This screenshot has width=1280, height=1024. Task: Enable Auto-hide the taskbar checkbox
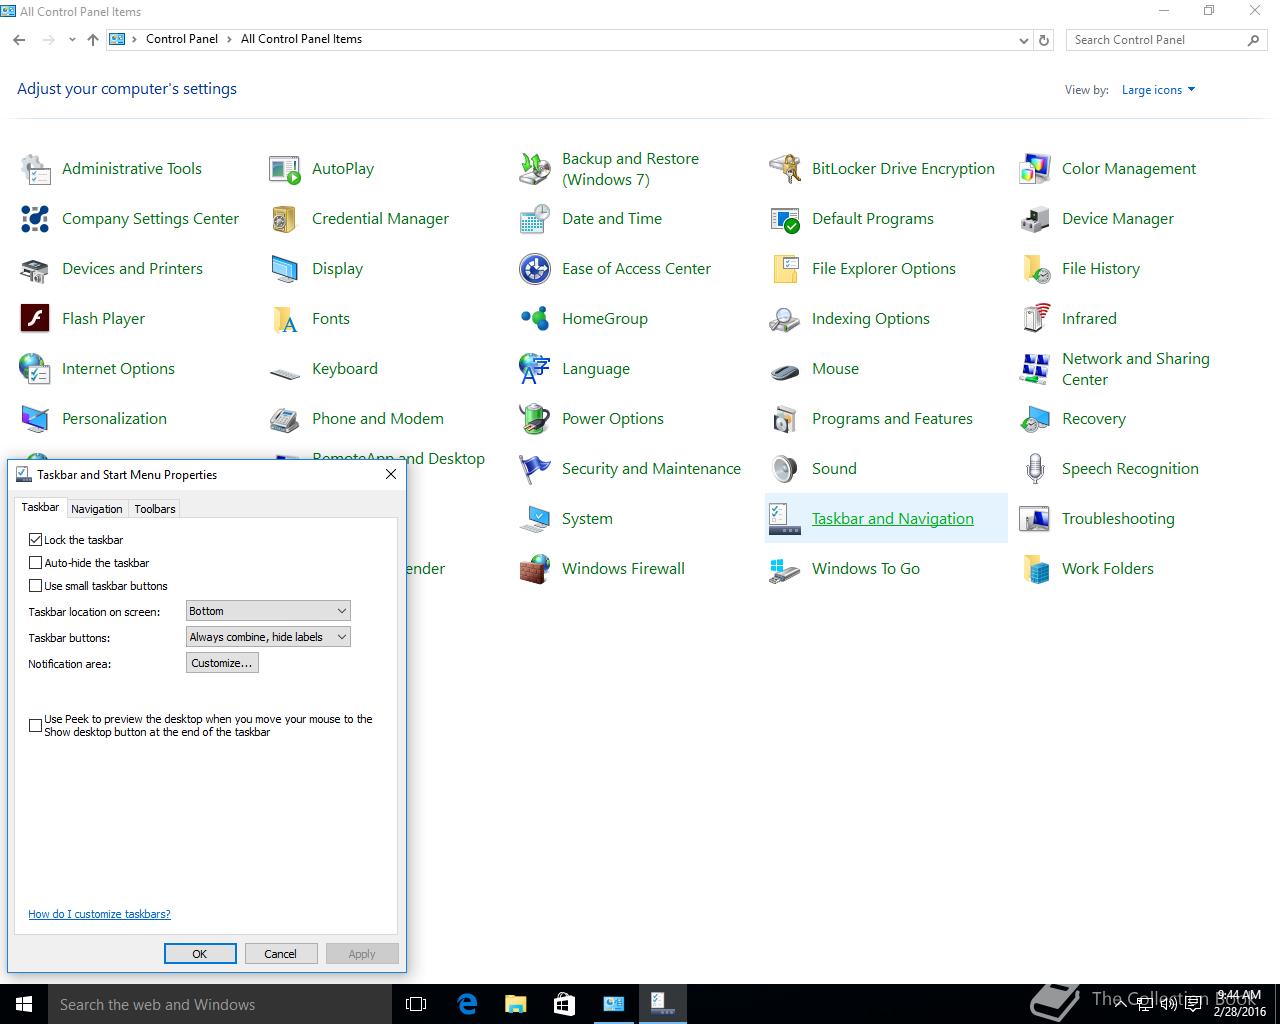[36, 563]
